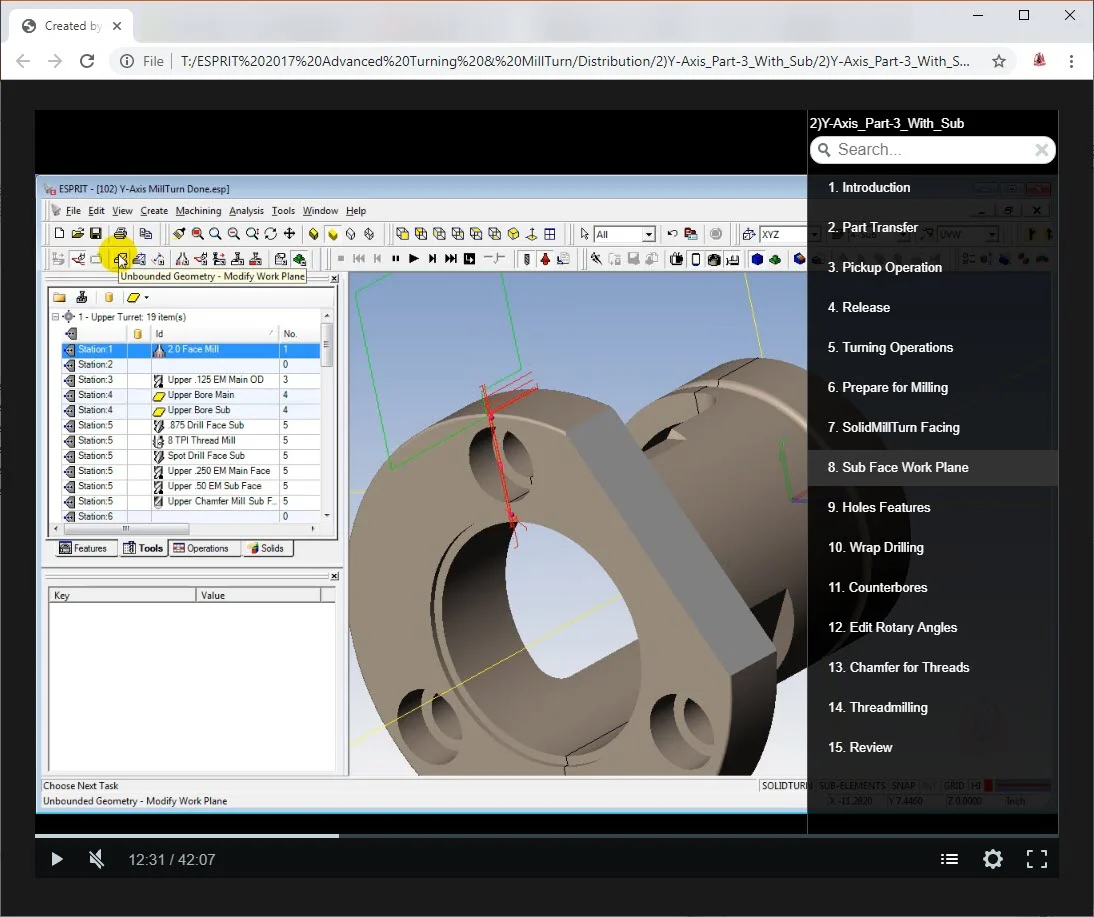Click the Save floppy disk icon
Screen dimensions: 1094x917
coord(96,234)
